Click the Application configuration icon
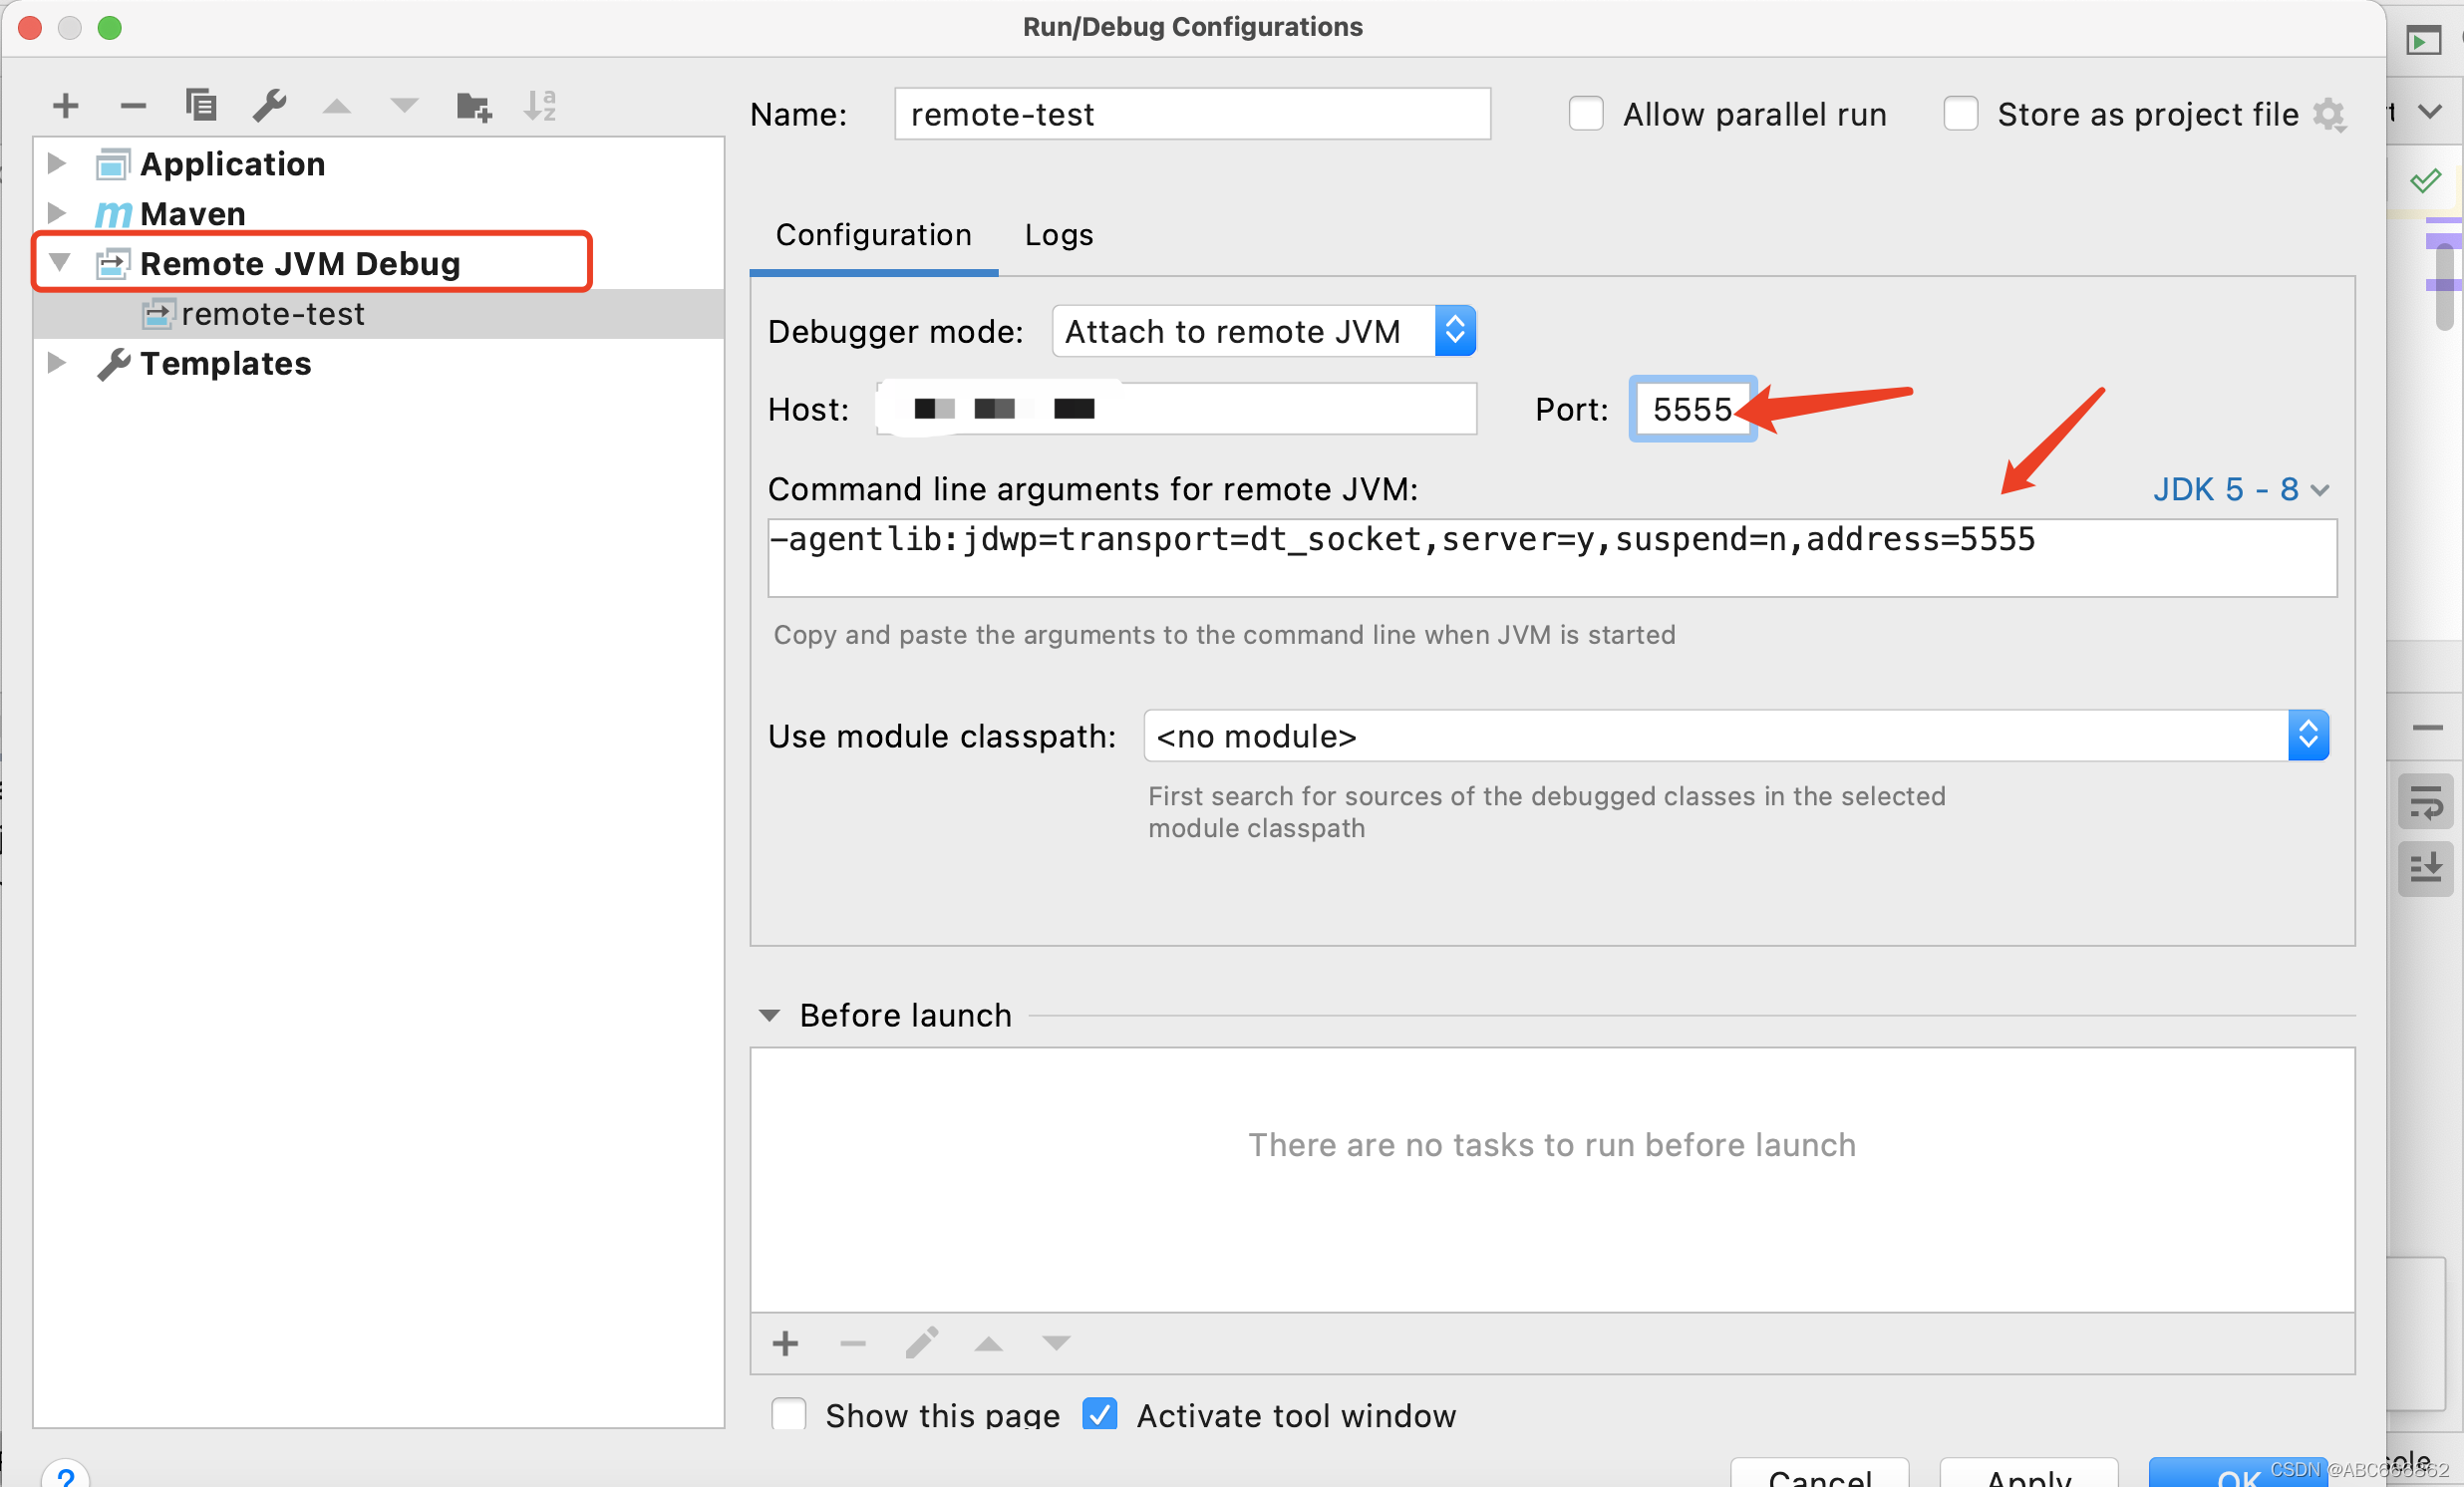Image resolution: width=2464 pixels, height=1487 pixels. [x=109, y=161]
